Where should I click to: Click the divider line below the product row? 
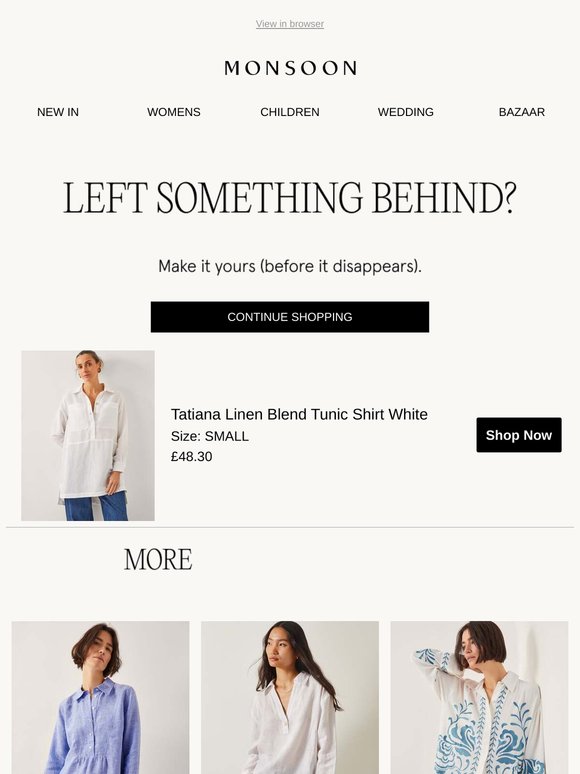pyautogui.click(x=290, y=527)
